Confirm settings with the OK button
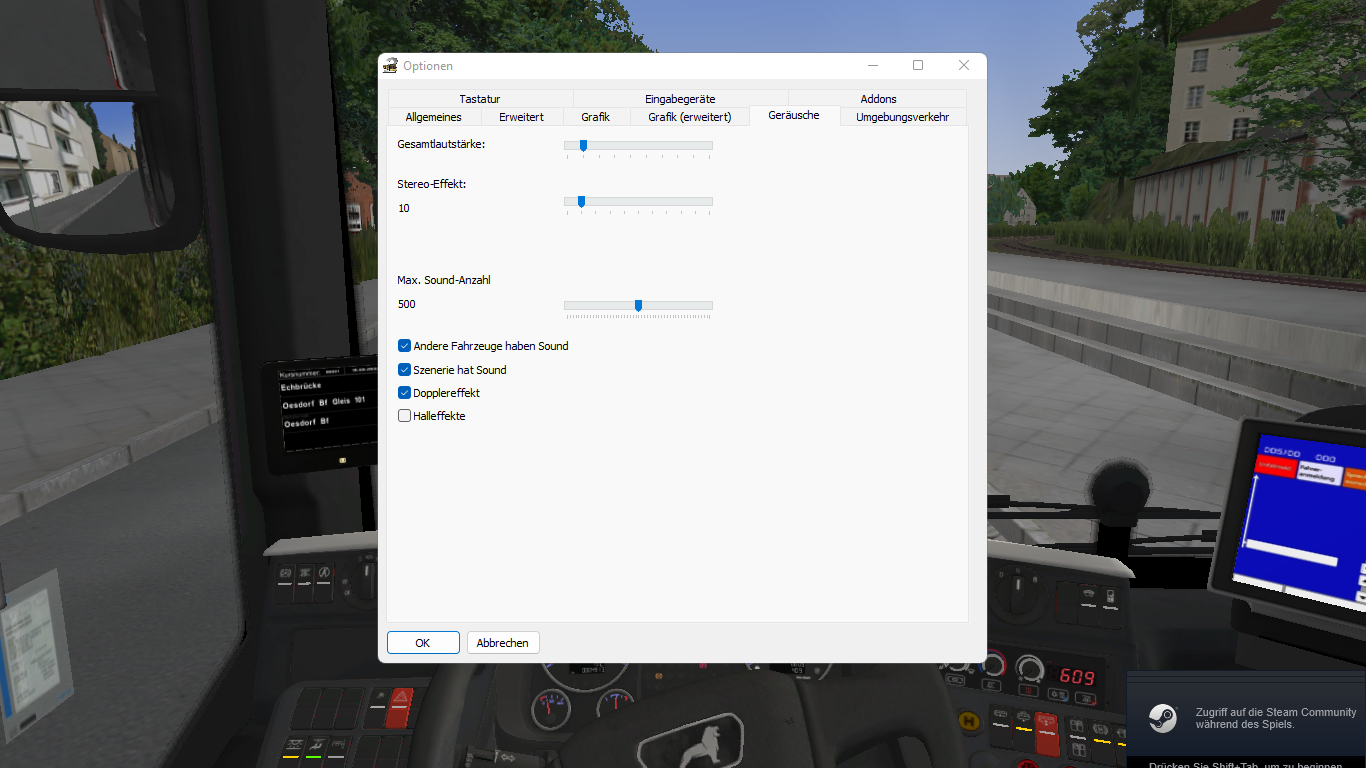Viewport: 1366px width, 768px height. tap(423, 643)
